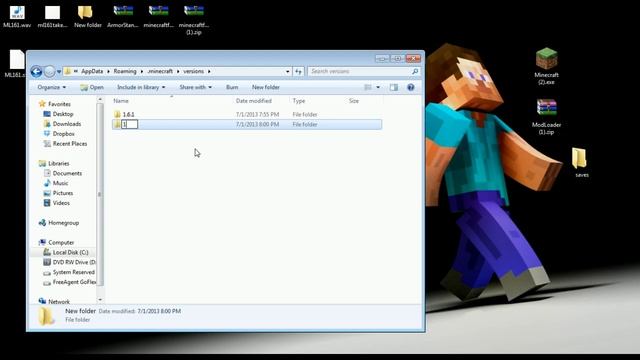
Task: Open recent locations dropdown beside Forward
Action: (59, 72)
